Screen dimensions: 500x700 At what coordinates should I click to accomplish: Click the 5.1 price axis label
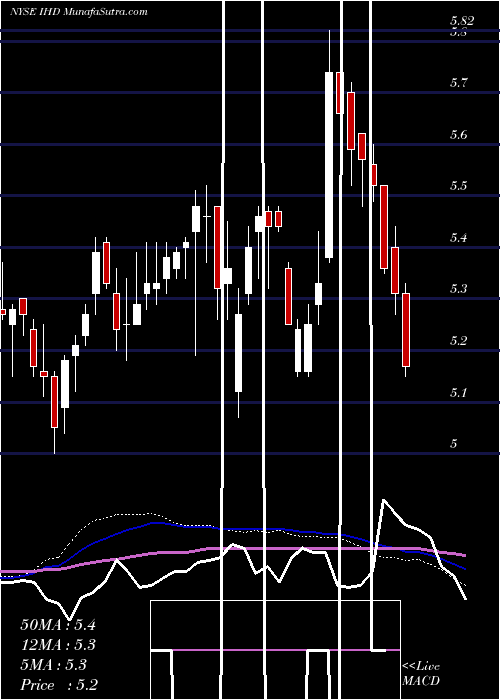[x=458, y=393]
